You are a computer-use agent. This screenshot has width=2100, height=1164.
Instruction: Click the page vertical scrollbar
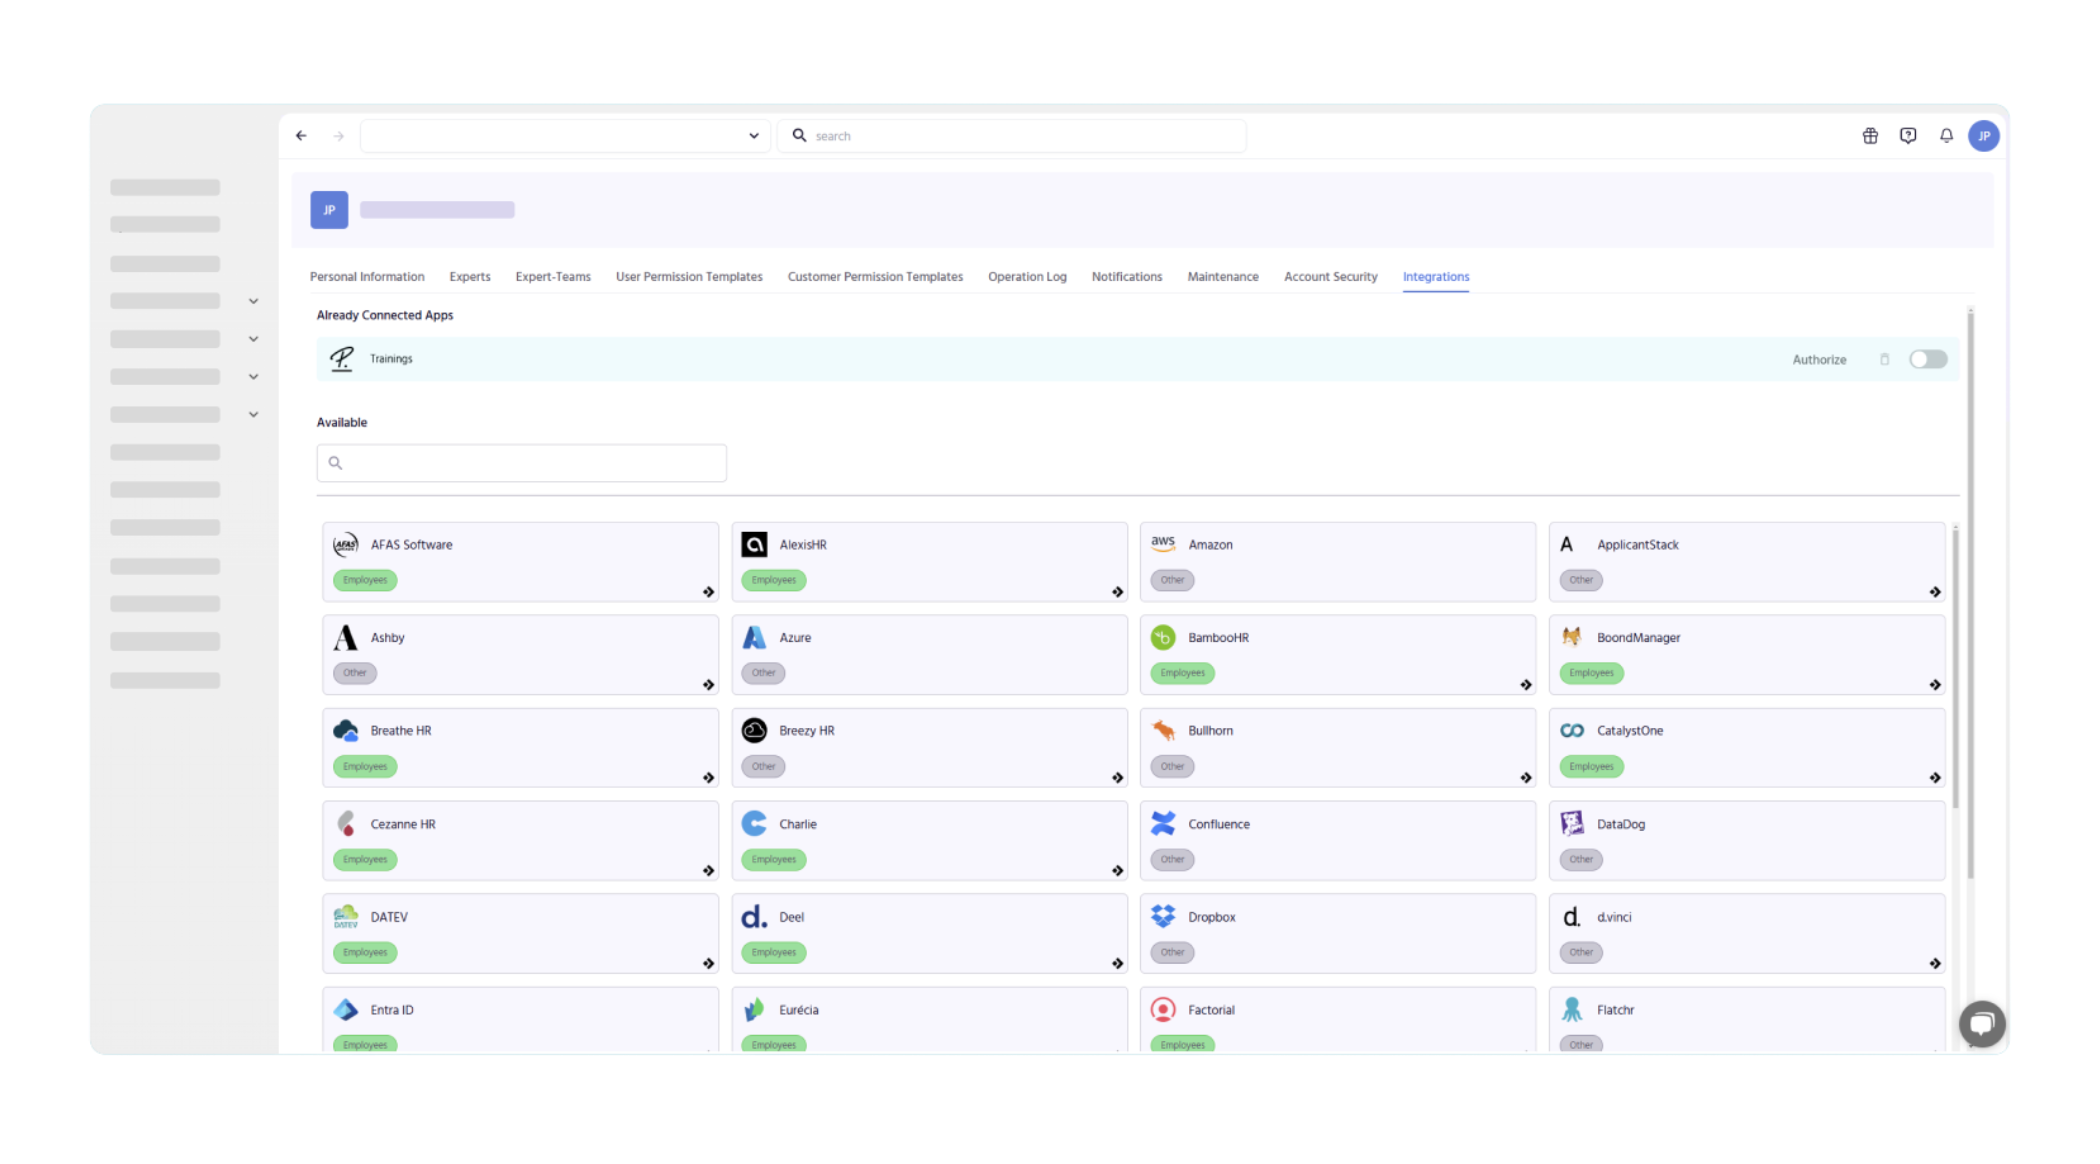click(x=1970, y=594)
